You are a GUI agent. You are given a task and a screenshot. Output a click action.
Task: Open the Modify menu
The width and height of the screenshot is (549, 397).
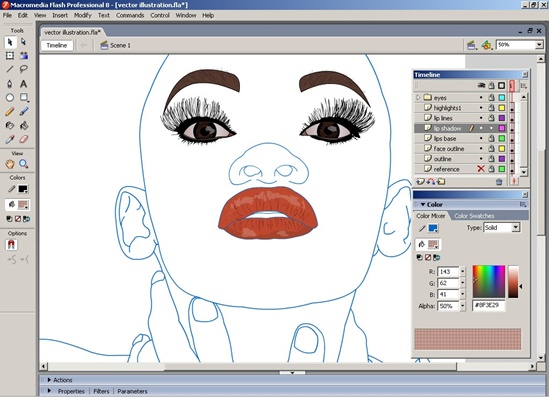(83, 15)
